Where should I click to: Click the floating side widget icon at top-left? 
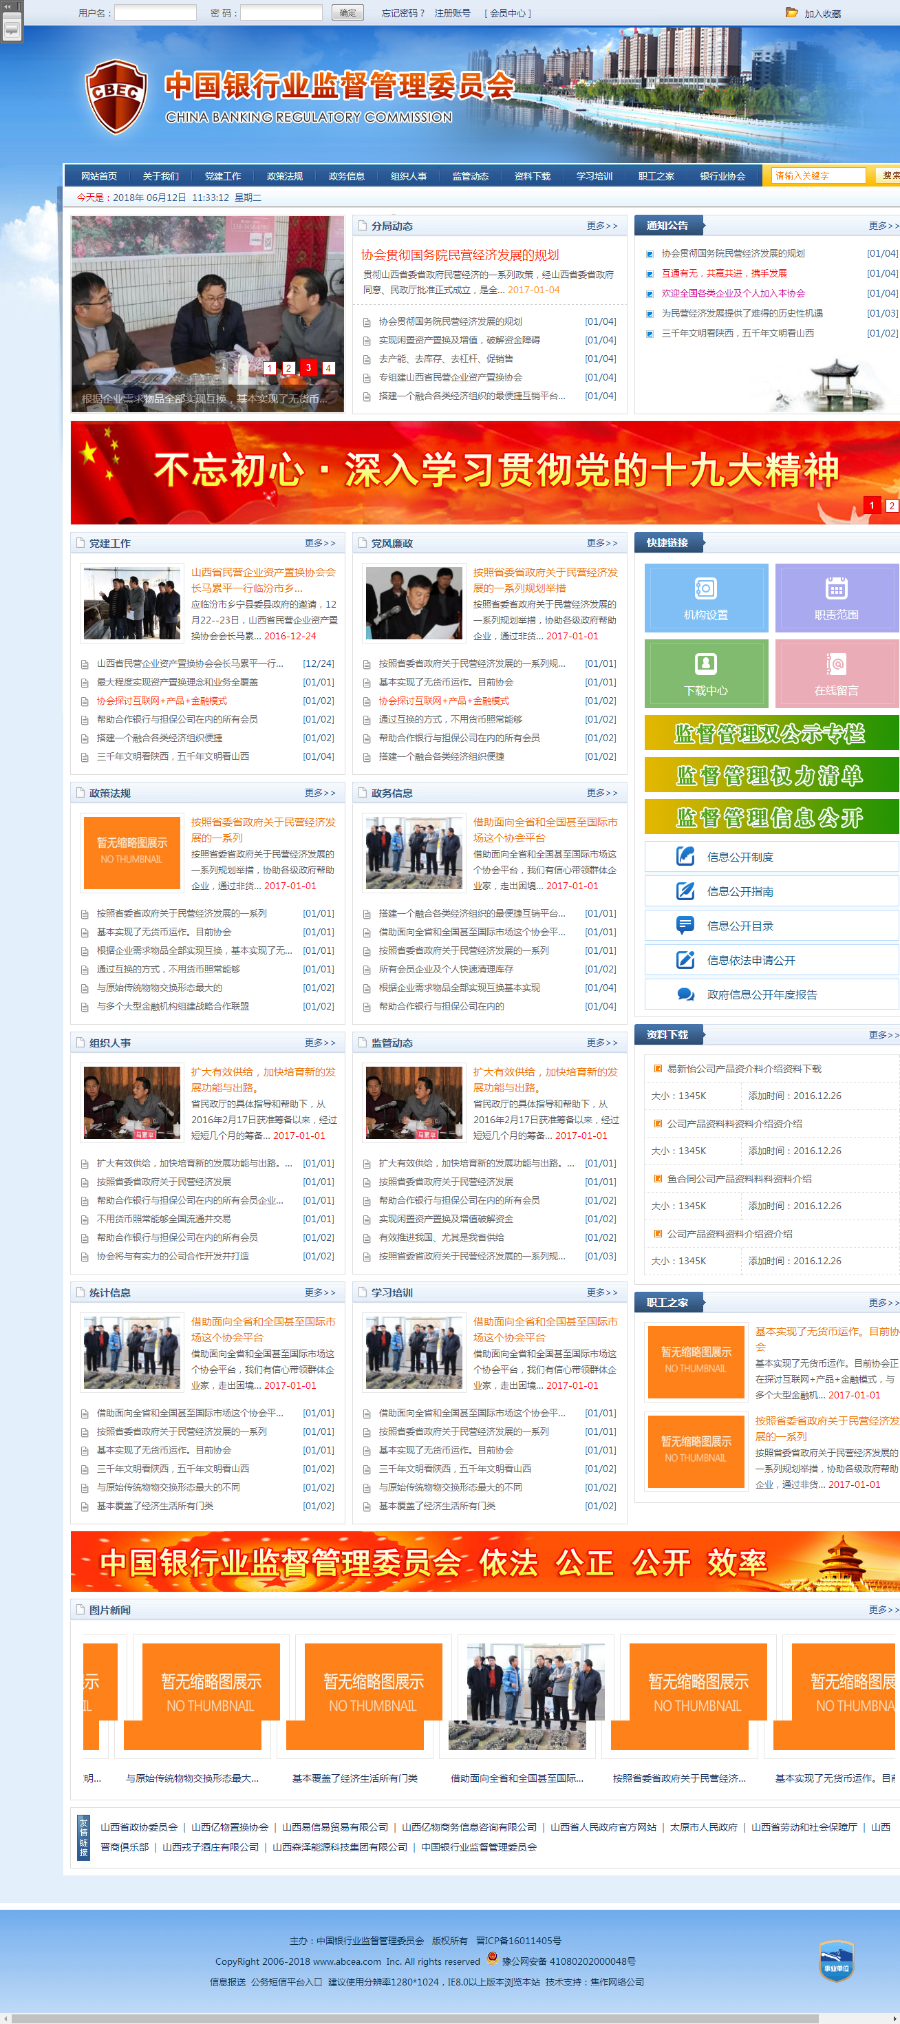12,28
